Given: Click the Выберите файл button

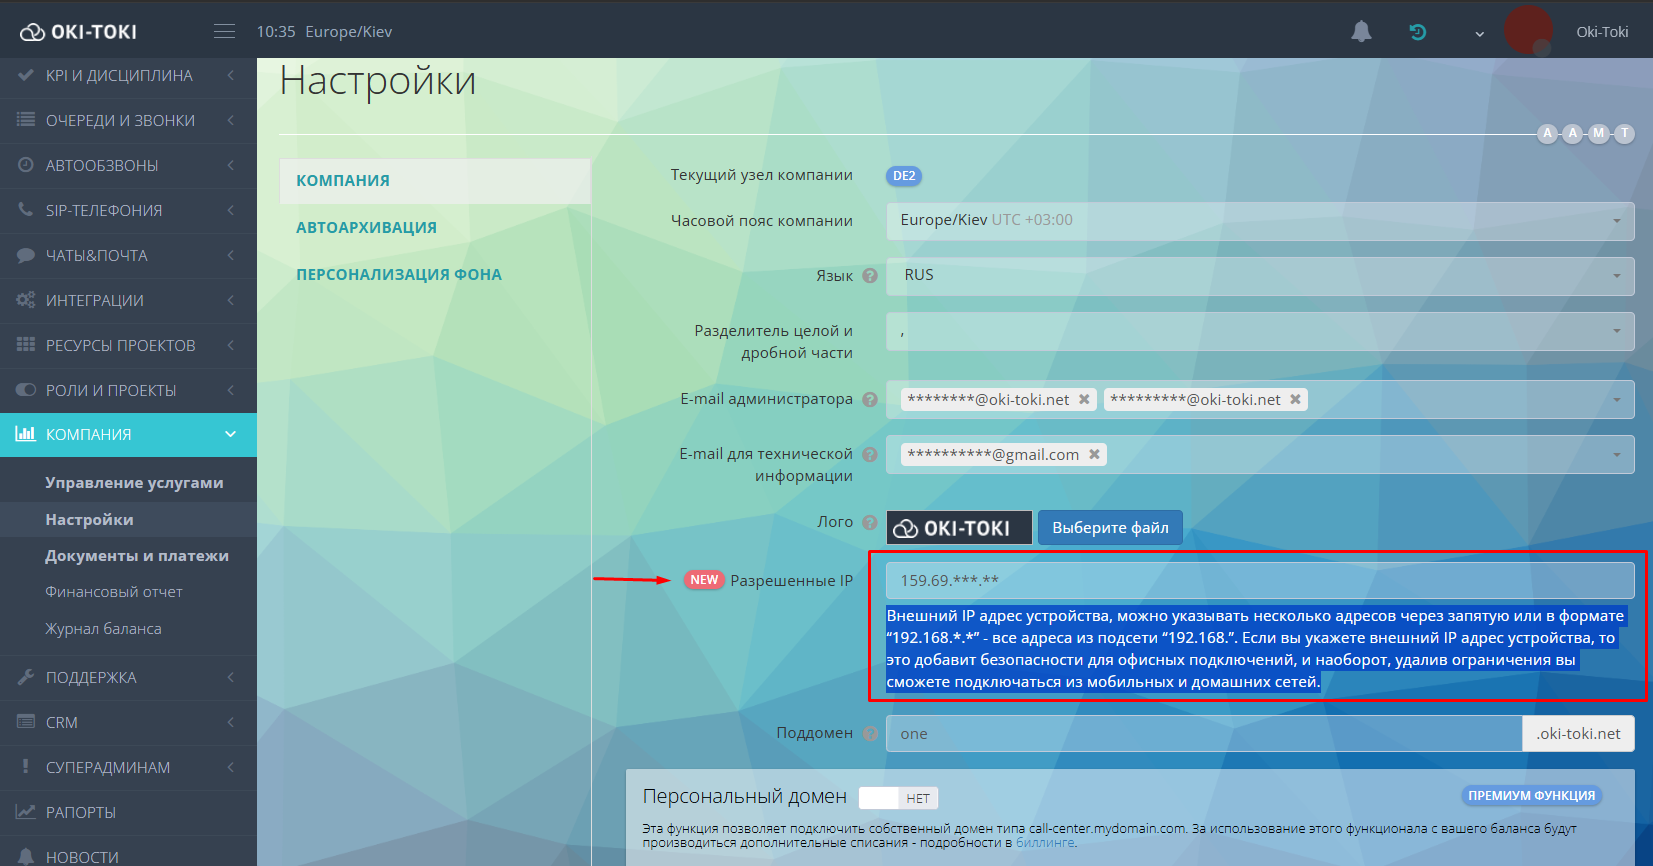Looking at the screenshot, I should pyautogui.click(x=1110, y=528).
